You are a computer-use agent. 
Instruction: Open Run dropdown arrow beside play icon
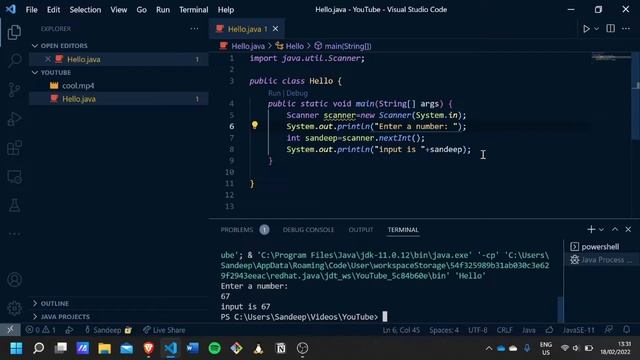click(x=596, y=29)
